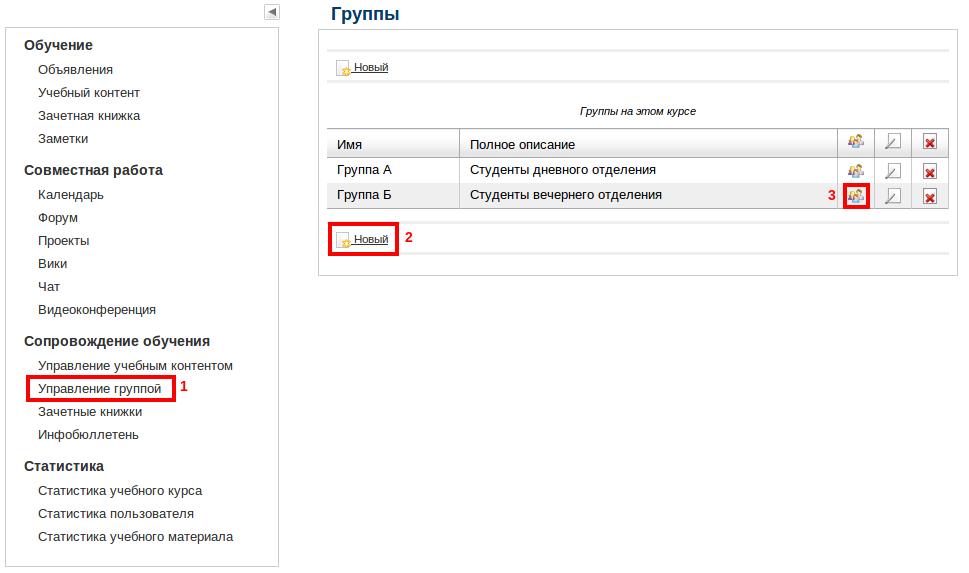
Task: Delete Группа А with red X
Action: click(x=929, y=171)
